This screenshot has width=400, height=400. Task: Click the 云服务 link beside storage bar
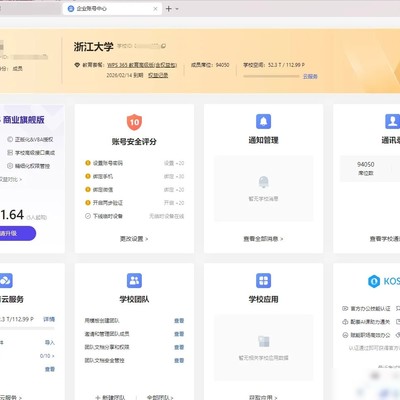coord(310,76)
